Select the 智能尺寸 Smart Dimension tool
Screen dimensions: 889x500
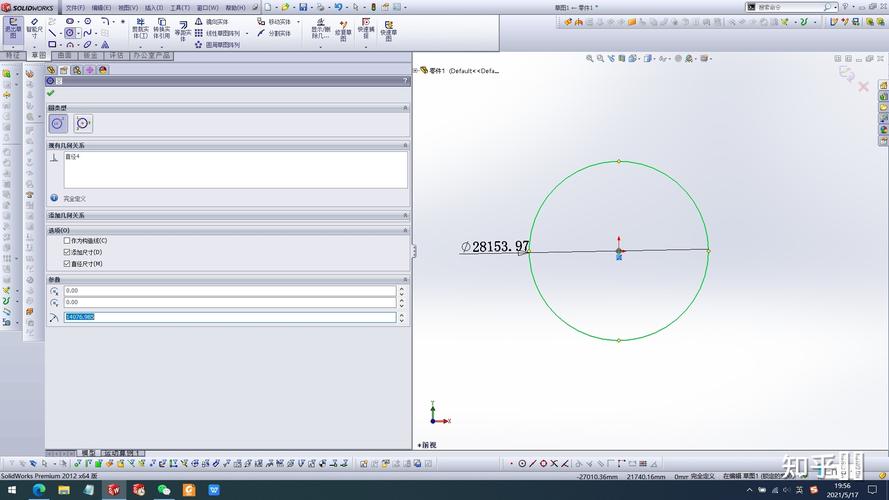tap(35, 26)
